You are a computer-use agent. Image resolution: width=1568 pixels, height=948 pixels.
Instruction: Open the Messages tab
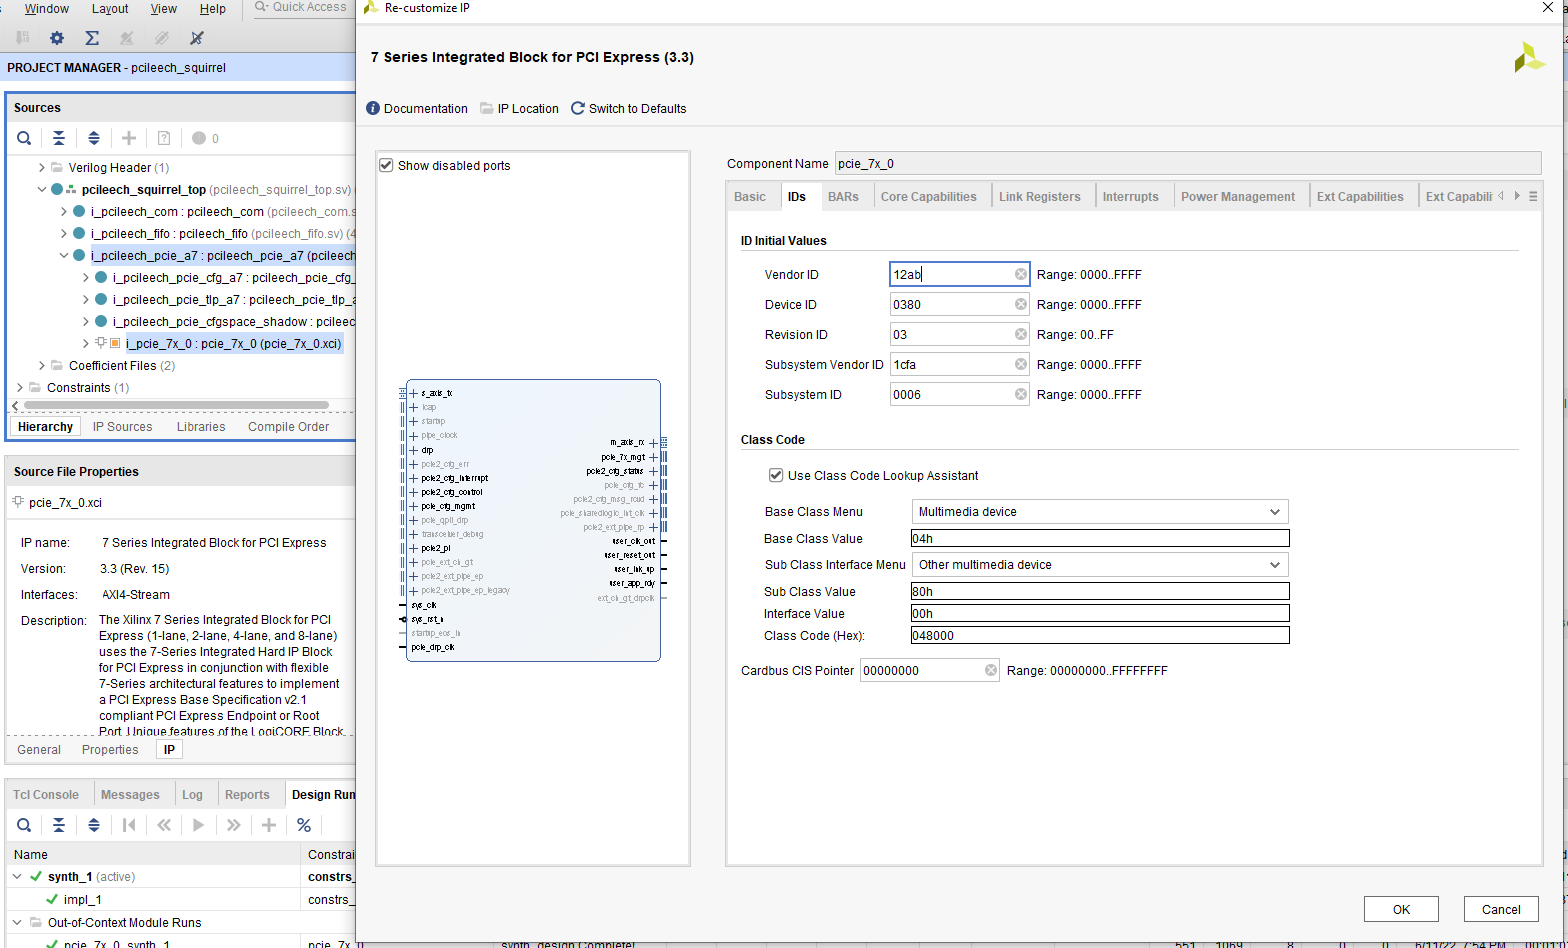click(x=130, y=794)
